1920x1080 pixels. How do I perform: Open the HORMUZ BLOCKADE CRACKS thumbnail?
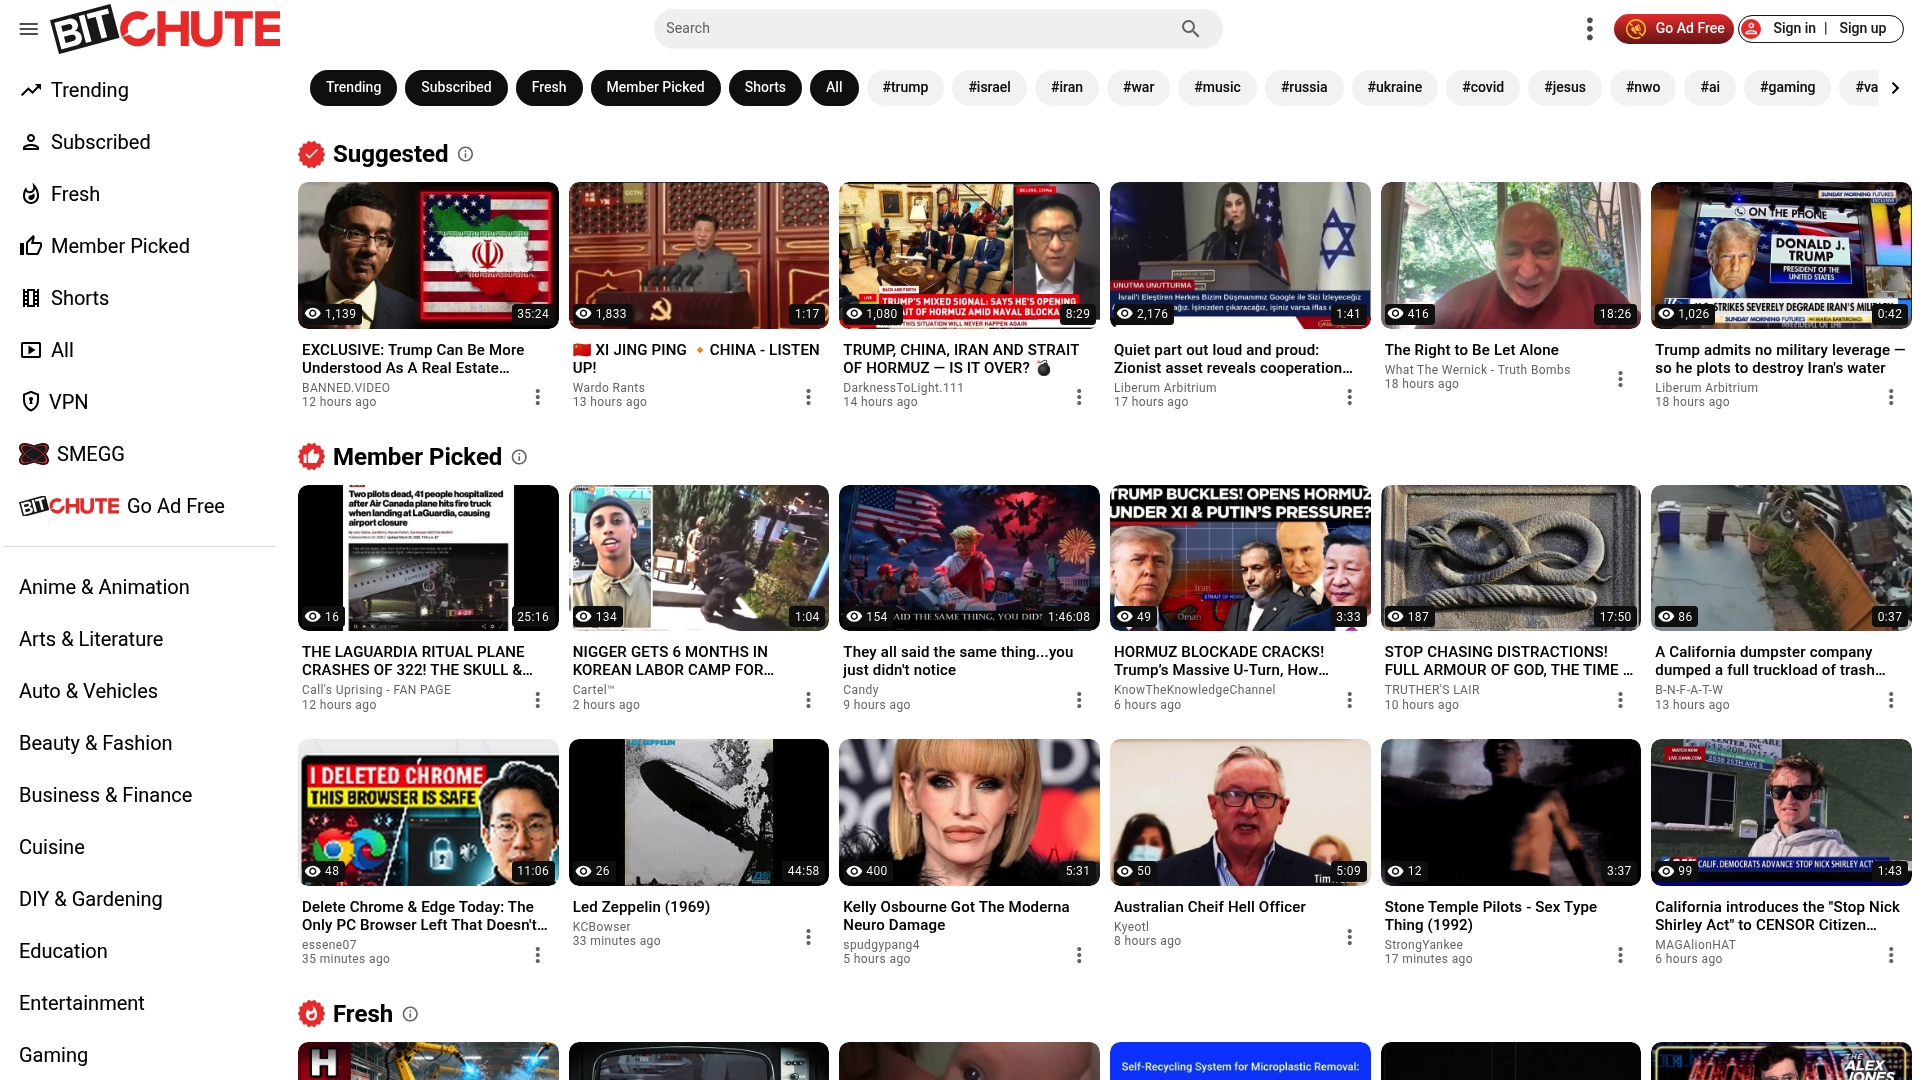point(1240,558)
